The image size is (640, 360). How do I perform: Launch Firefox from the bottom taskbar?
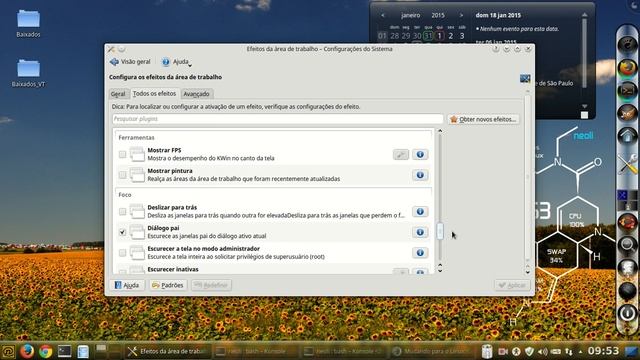click(x=27, y=351)
